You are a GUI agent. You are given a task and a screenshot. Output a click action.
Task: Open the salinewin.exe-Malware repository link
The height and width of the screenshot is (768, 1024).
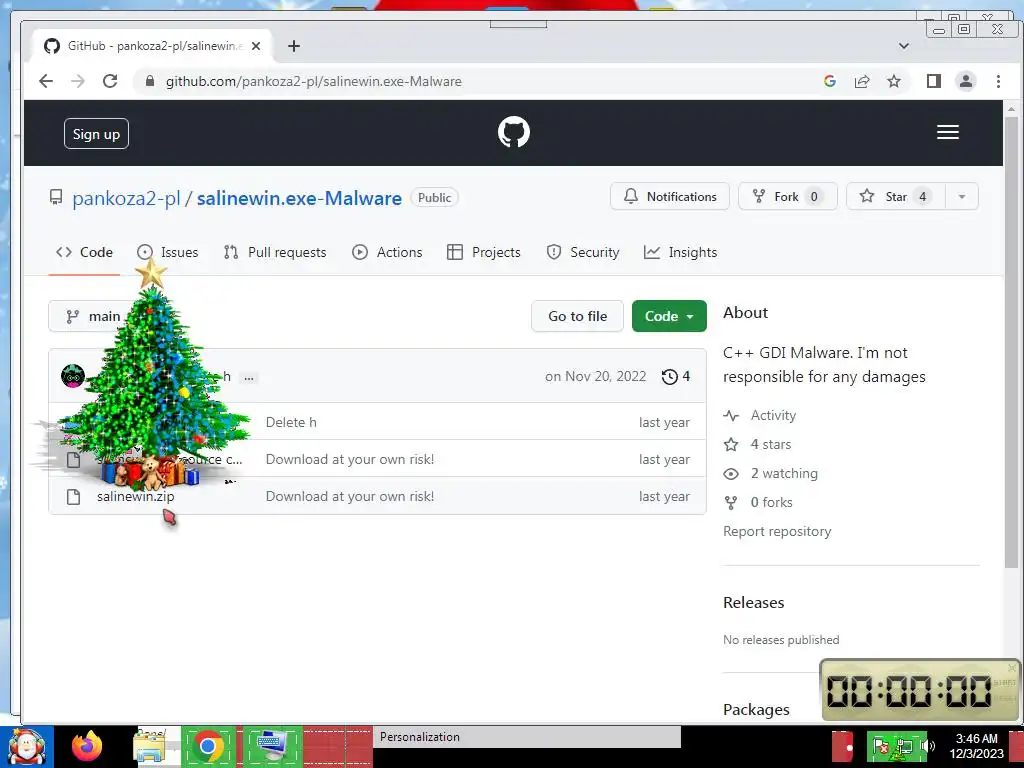pyautogui.click(x=299, y=198)
